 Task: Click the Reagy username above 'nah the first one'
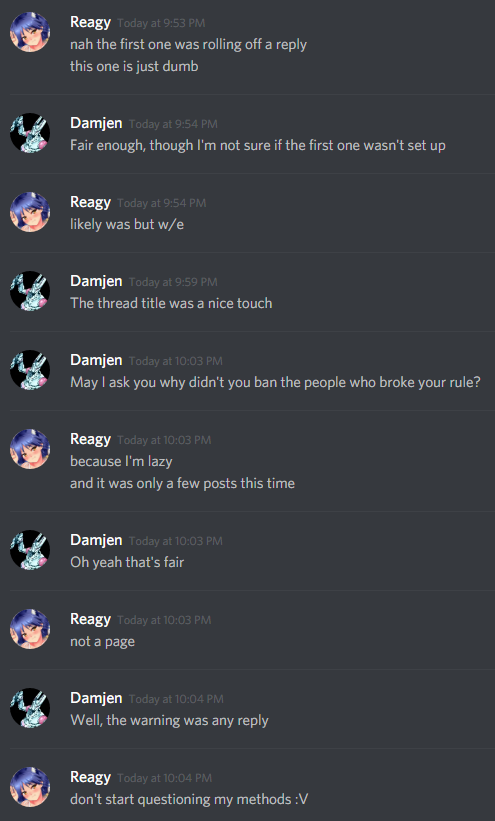pyautogui.click(x=91, y=23)
